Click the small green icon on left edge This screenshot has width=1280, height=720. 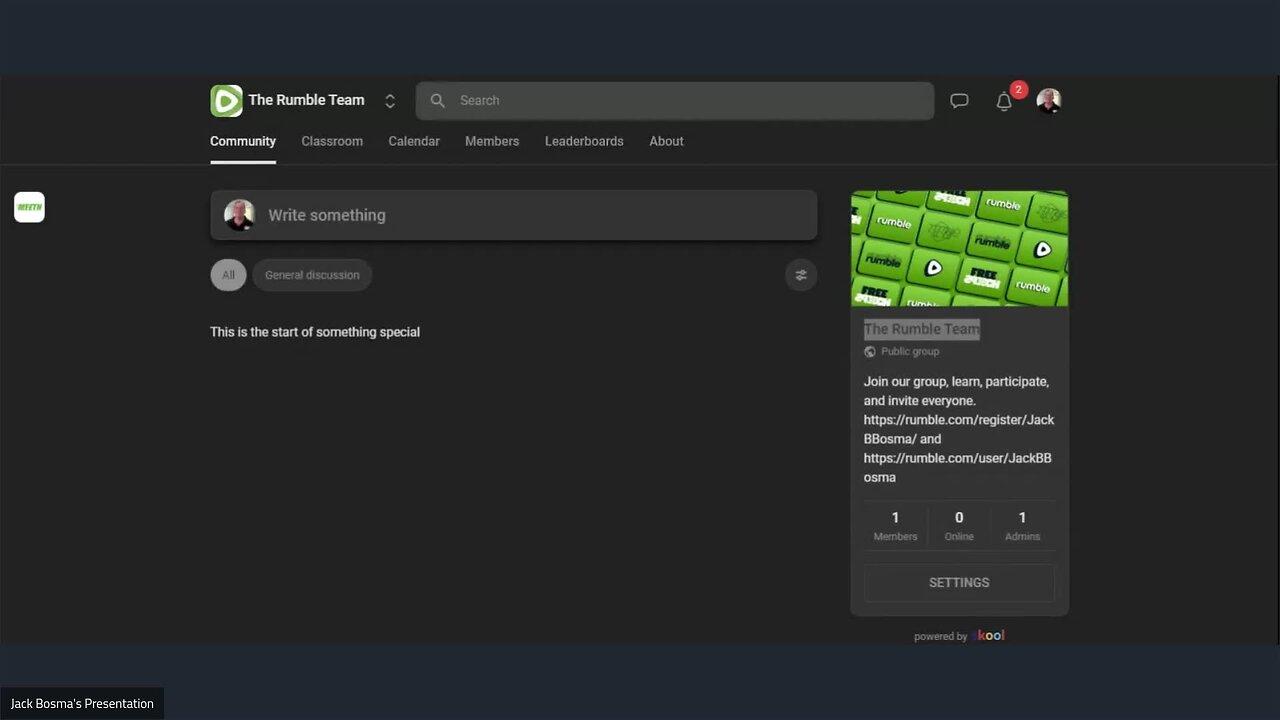pos(29,207)
